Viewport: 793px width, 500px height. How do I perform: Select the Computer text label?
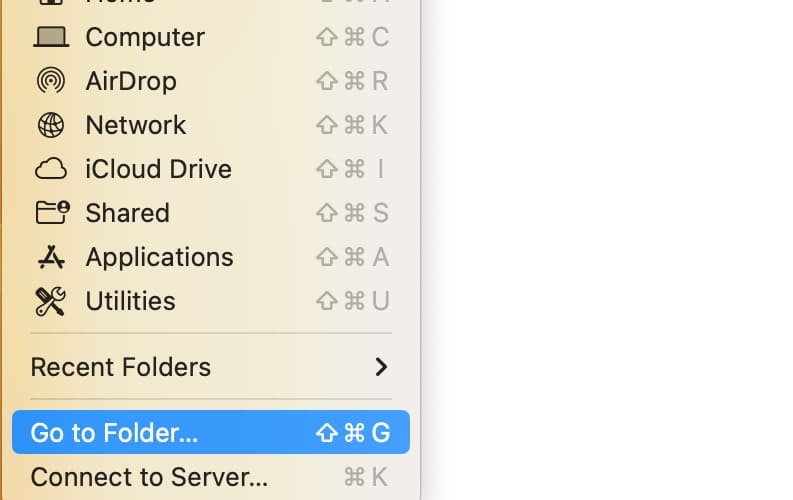point(145,37)
